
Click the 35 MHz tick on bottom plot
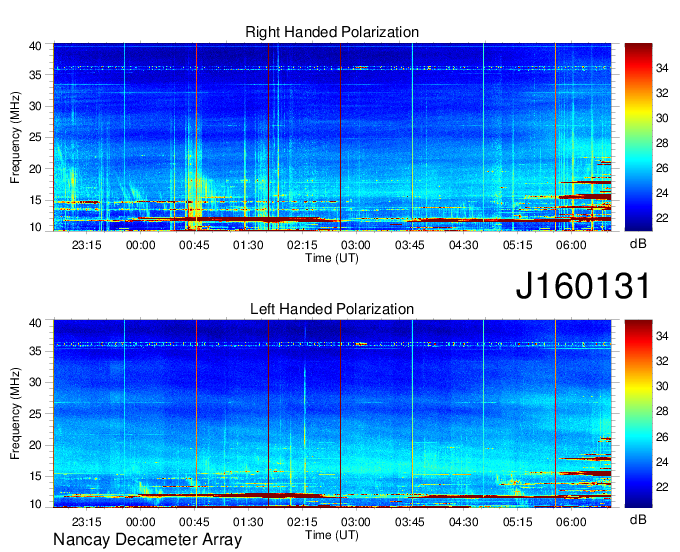pyautogui.click(x=35, y=352)
